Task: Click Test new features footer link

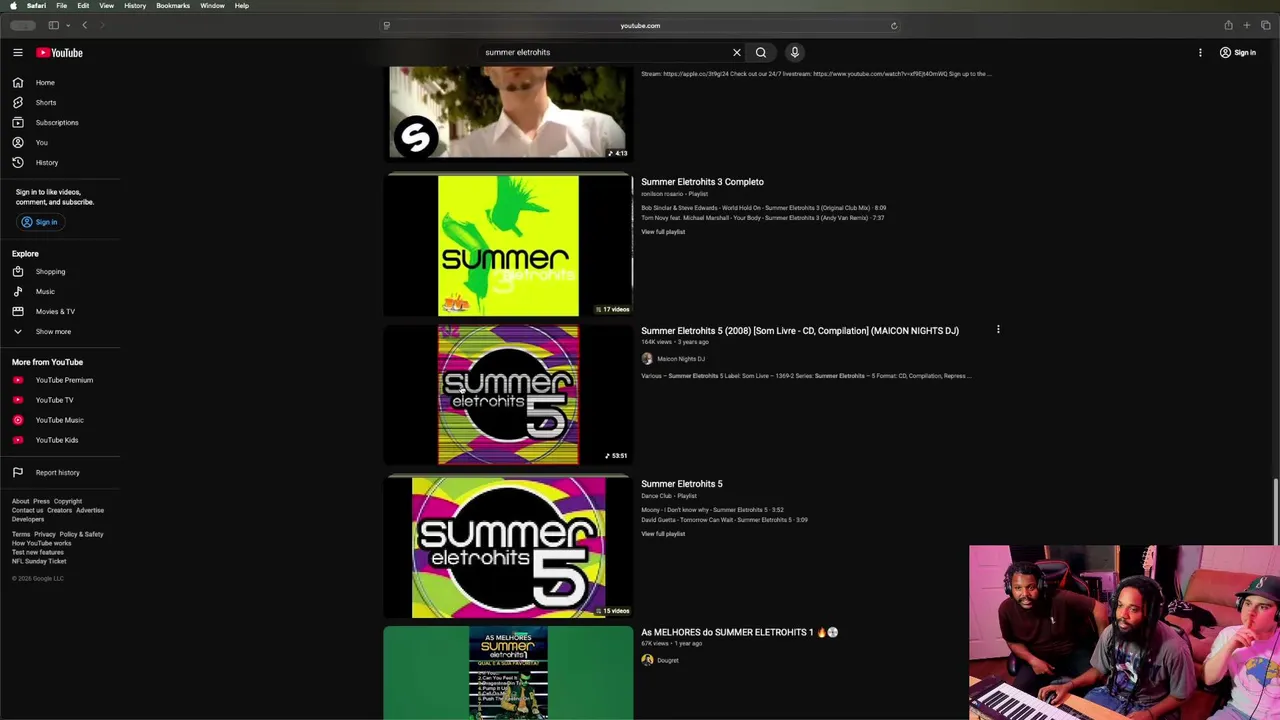Action: [38, 552]
